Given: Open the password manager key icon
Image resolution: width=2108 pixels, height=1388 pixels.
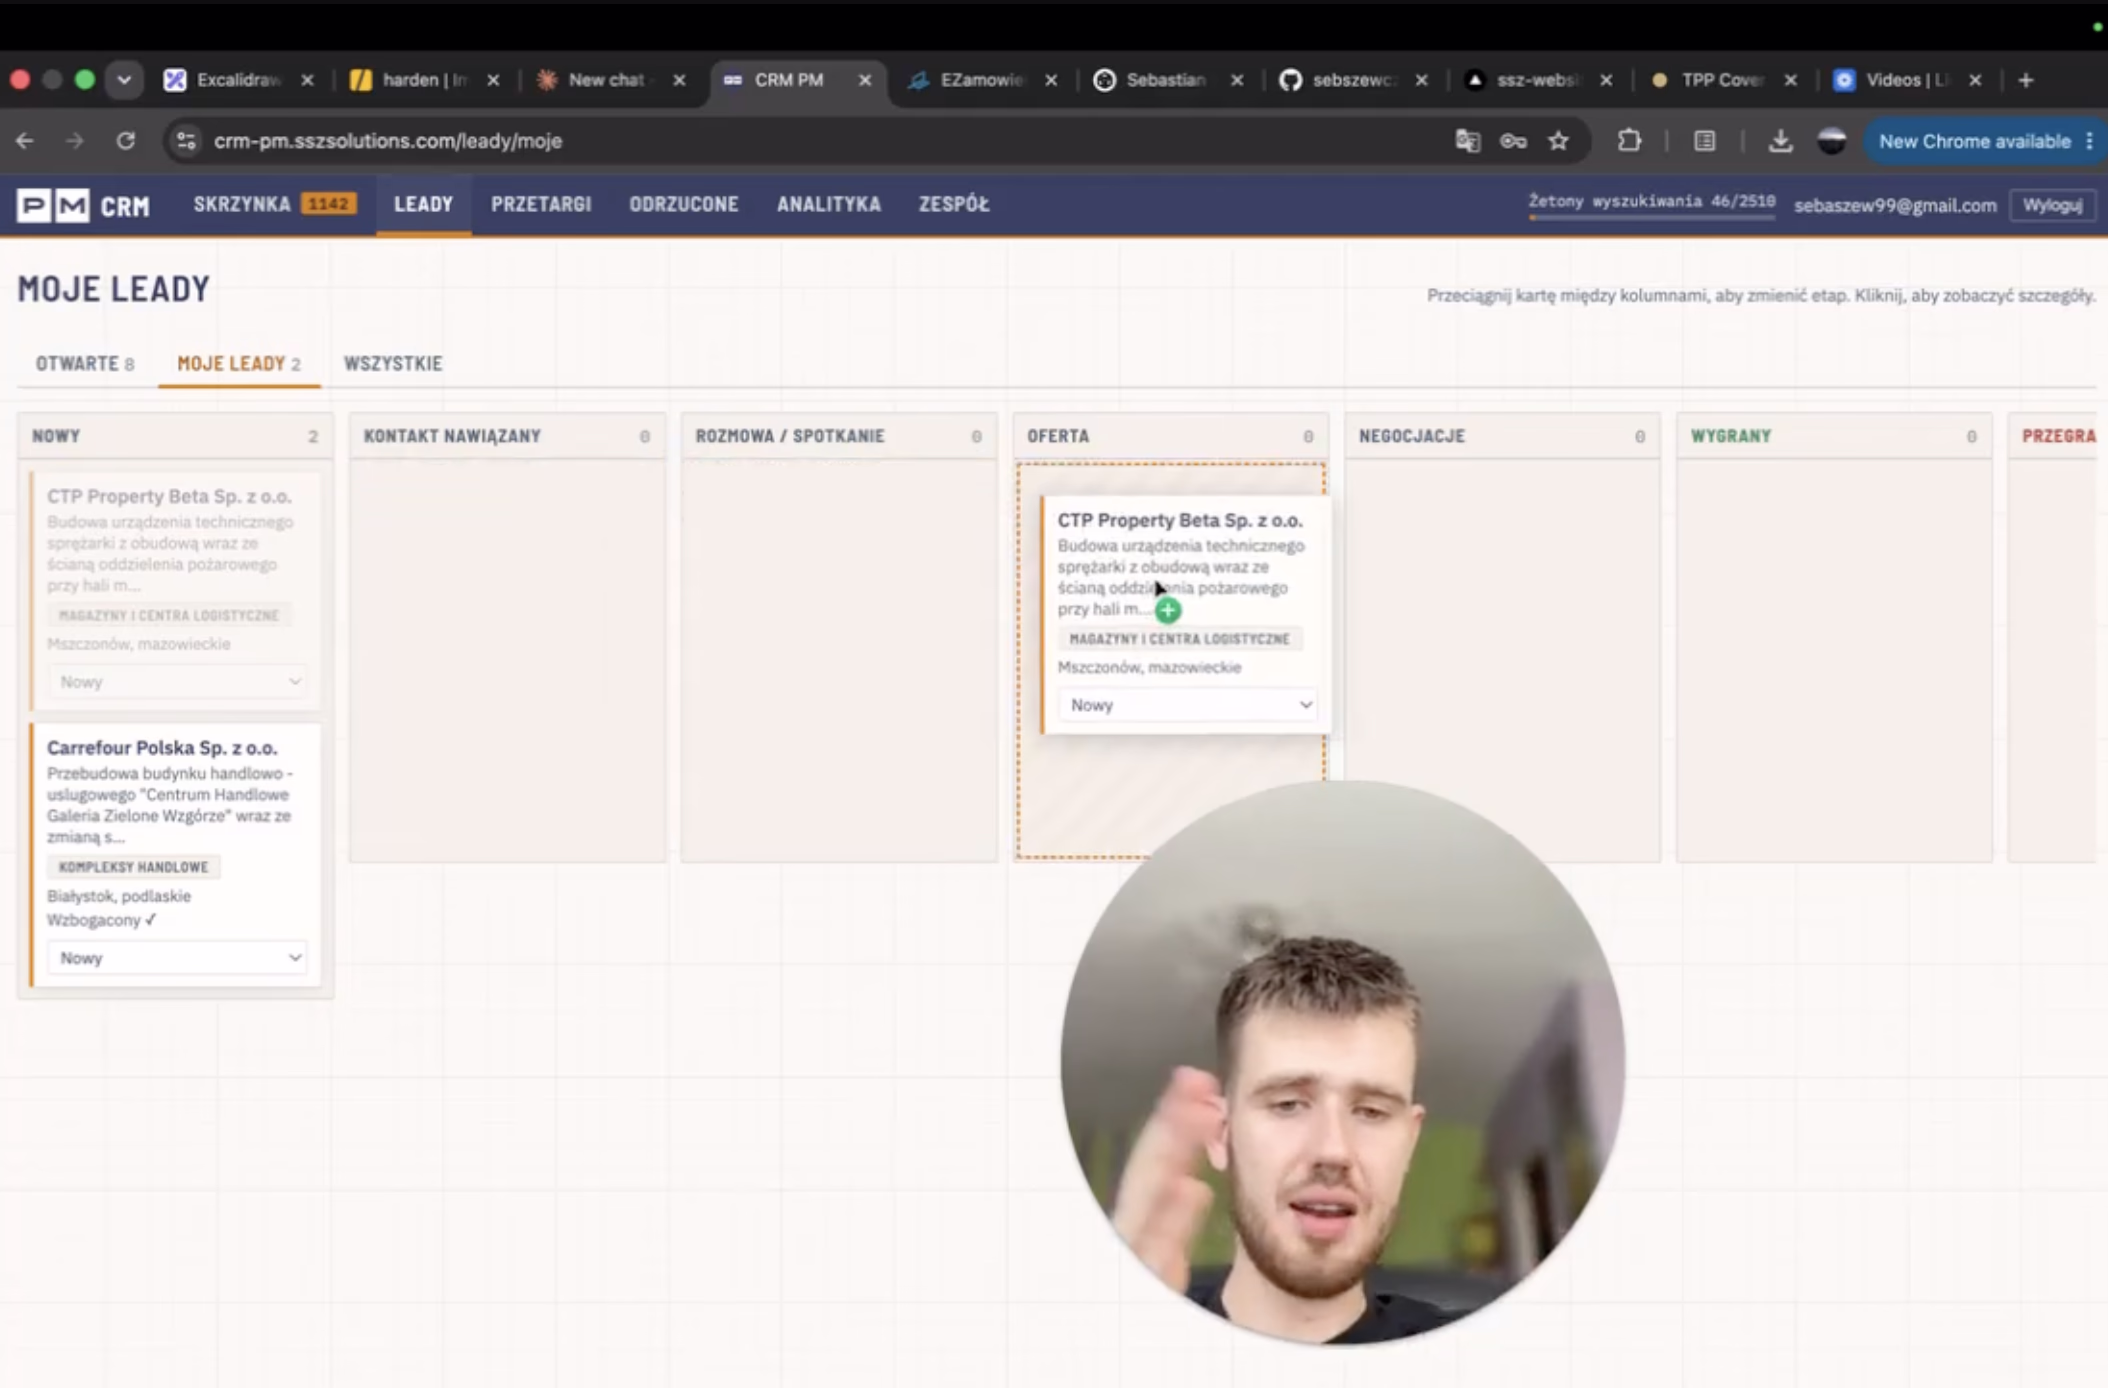Looking at the screenshot, I should click(1513, 141).
